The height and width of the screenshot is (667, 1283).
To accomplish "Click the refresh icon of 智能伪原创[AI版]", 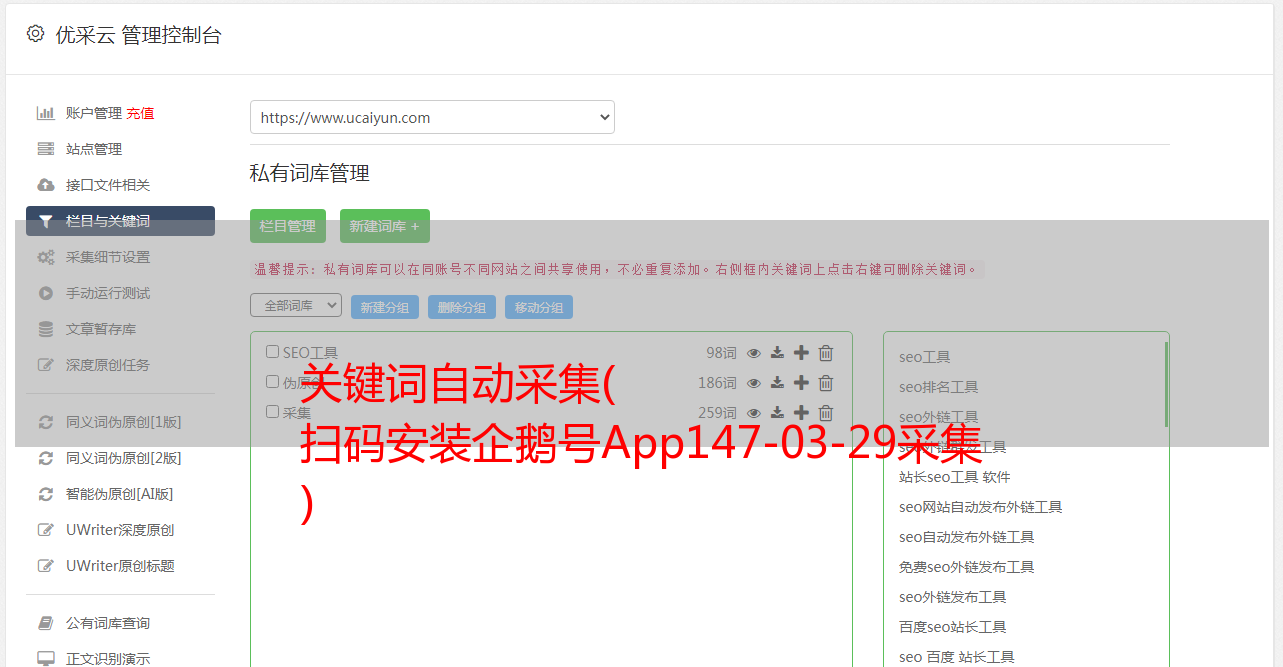I will click(x=45, y=494).
